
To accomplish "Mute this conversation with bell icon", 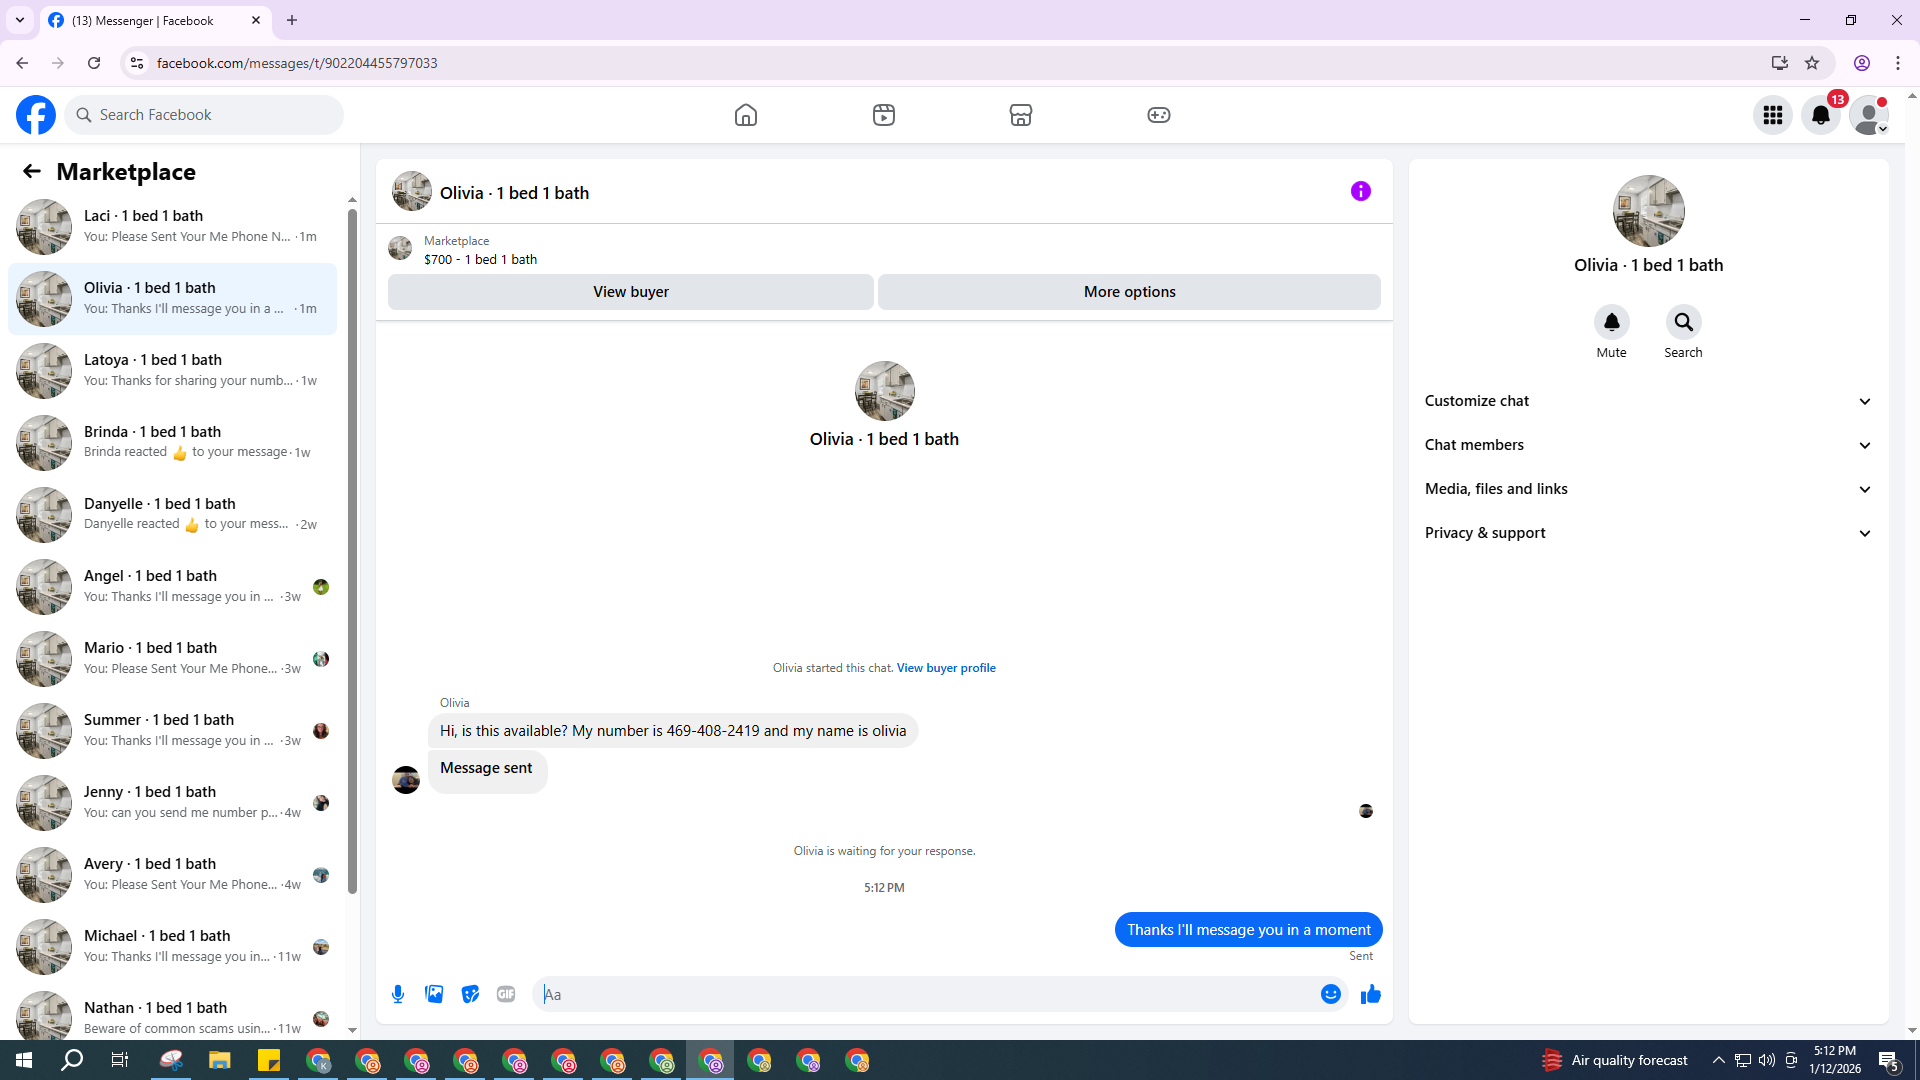I will [1611, 323].
